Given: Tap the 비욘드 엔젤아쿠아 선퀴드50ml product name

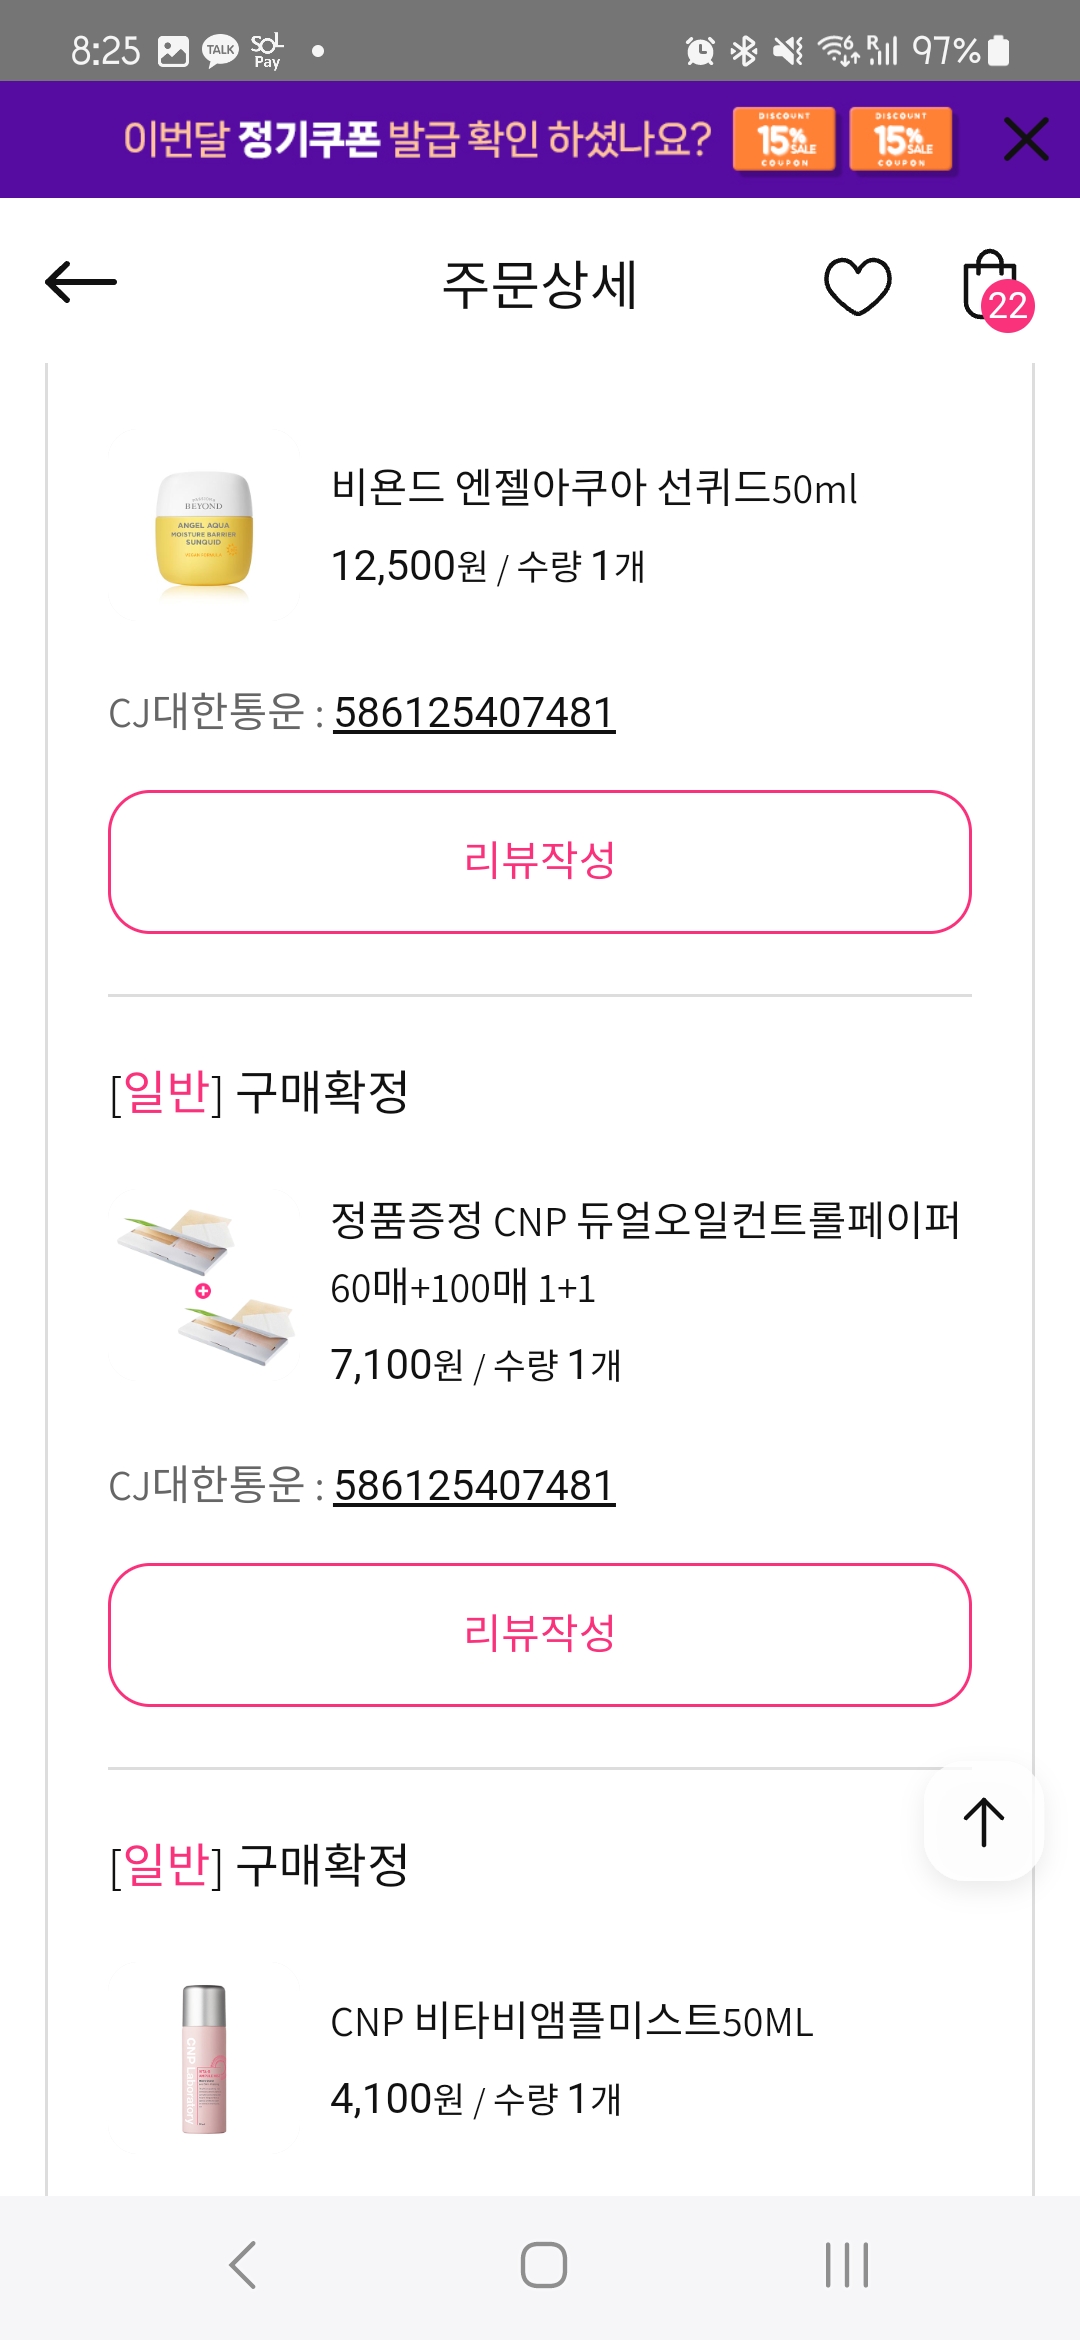Looking at the screenshot, I should tap(594, 488).
